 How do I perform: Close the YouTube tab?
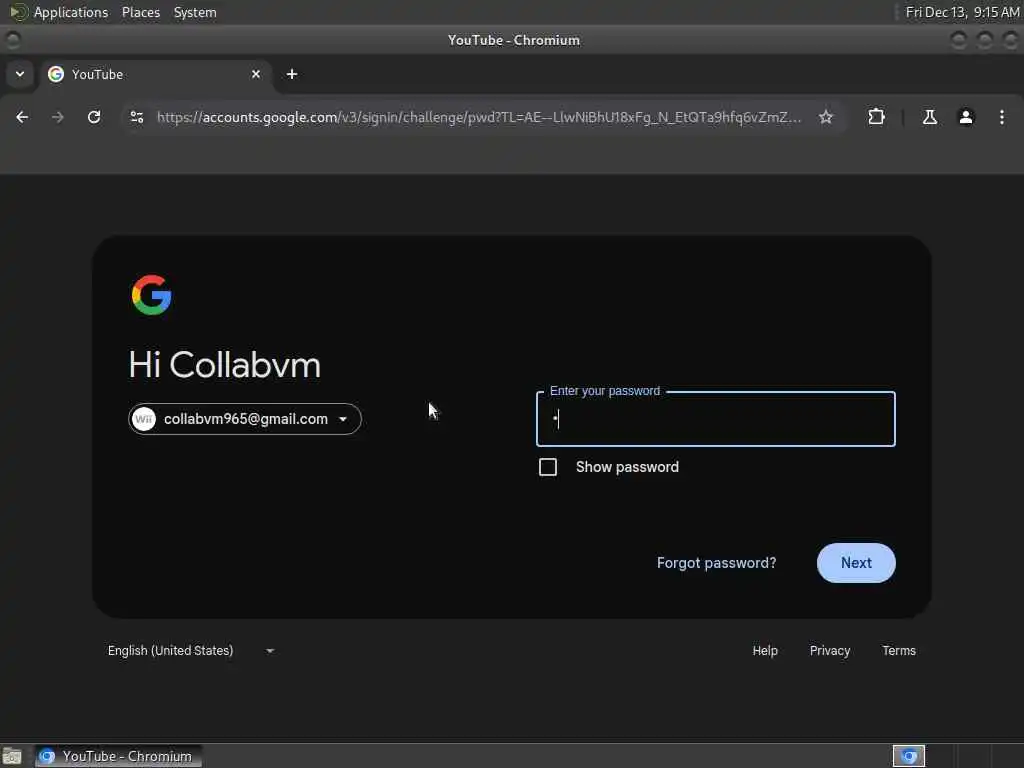(256, 74)
